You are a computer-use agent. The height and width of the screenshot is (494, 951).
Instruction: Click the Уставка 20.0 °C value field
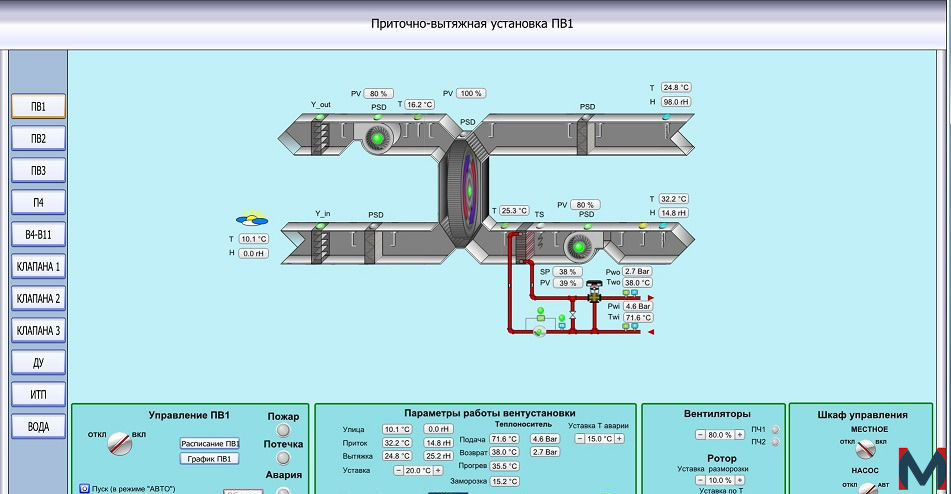(x=418, y=470)
